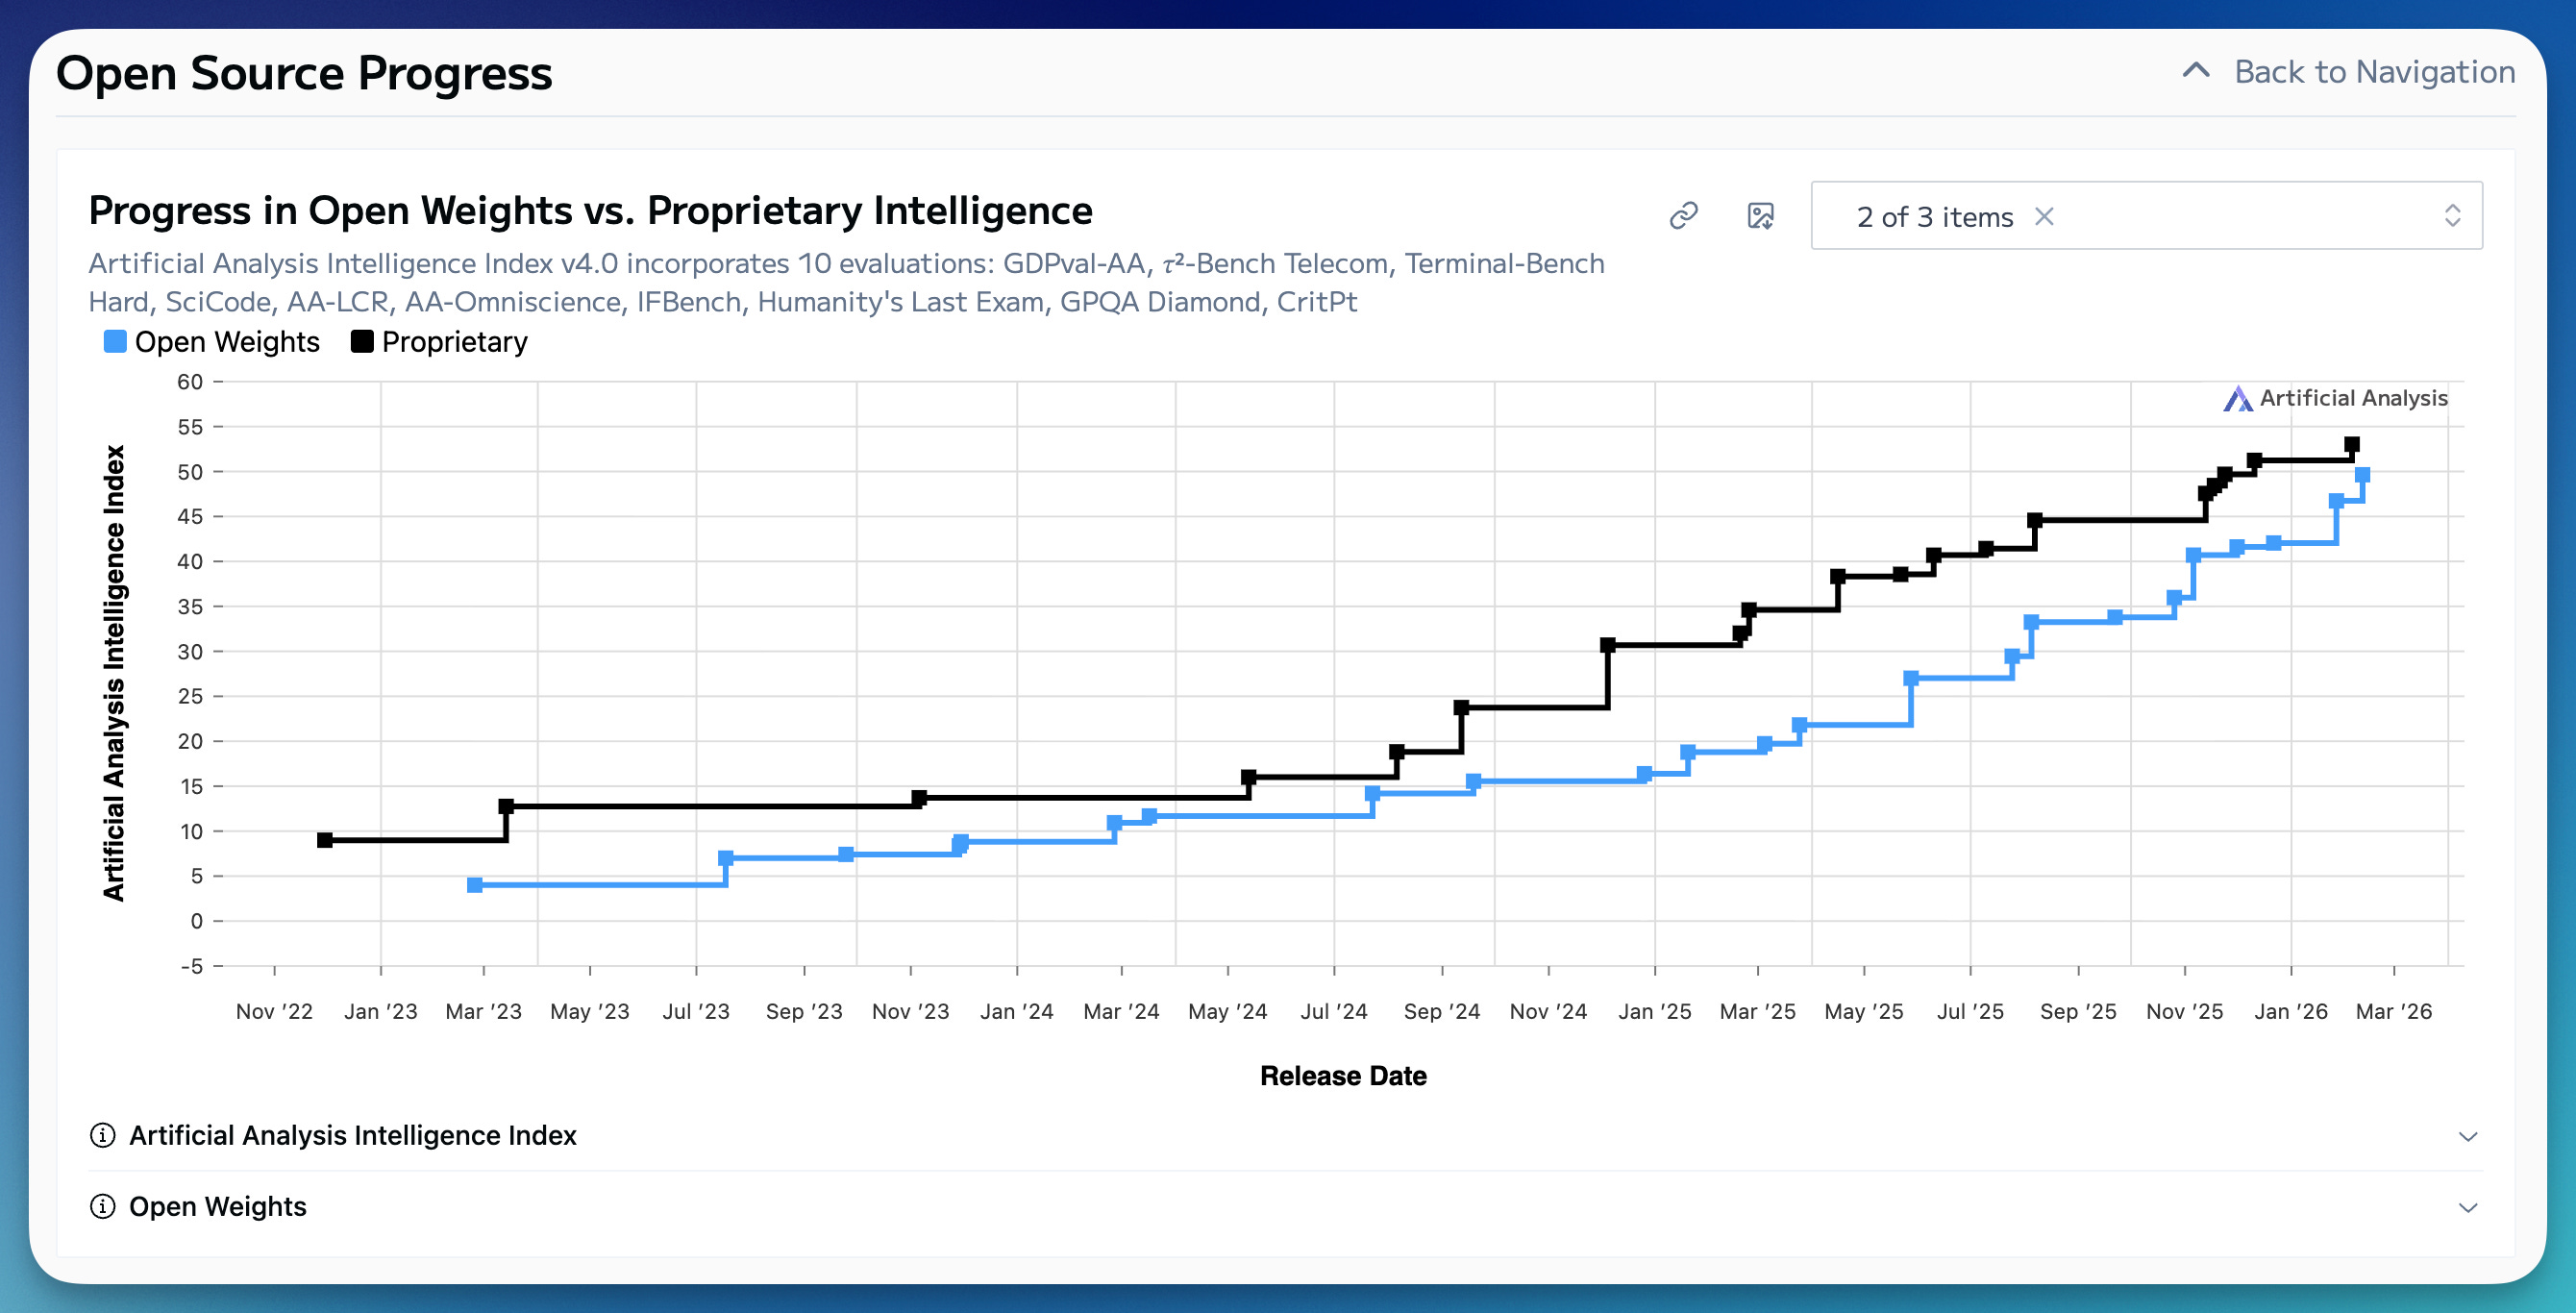Click the black Proprietary legend swatch
Screen dimensions: 2576x1313
pos(362,342)
